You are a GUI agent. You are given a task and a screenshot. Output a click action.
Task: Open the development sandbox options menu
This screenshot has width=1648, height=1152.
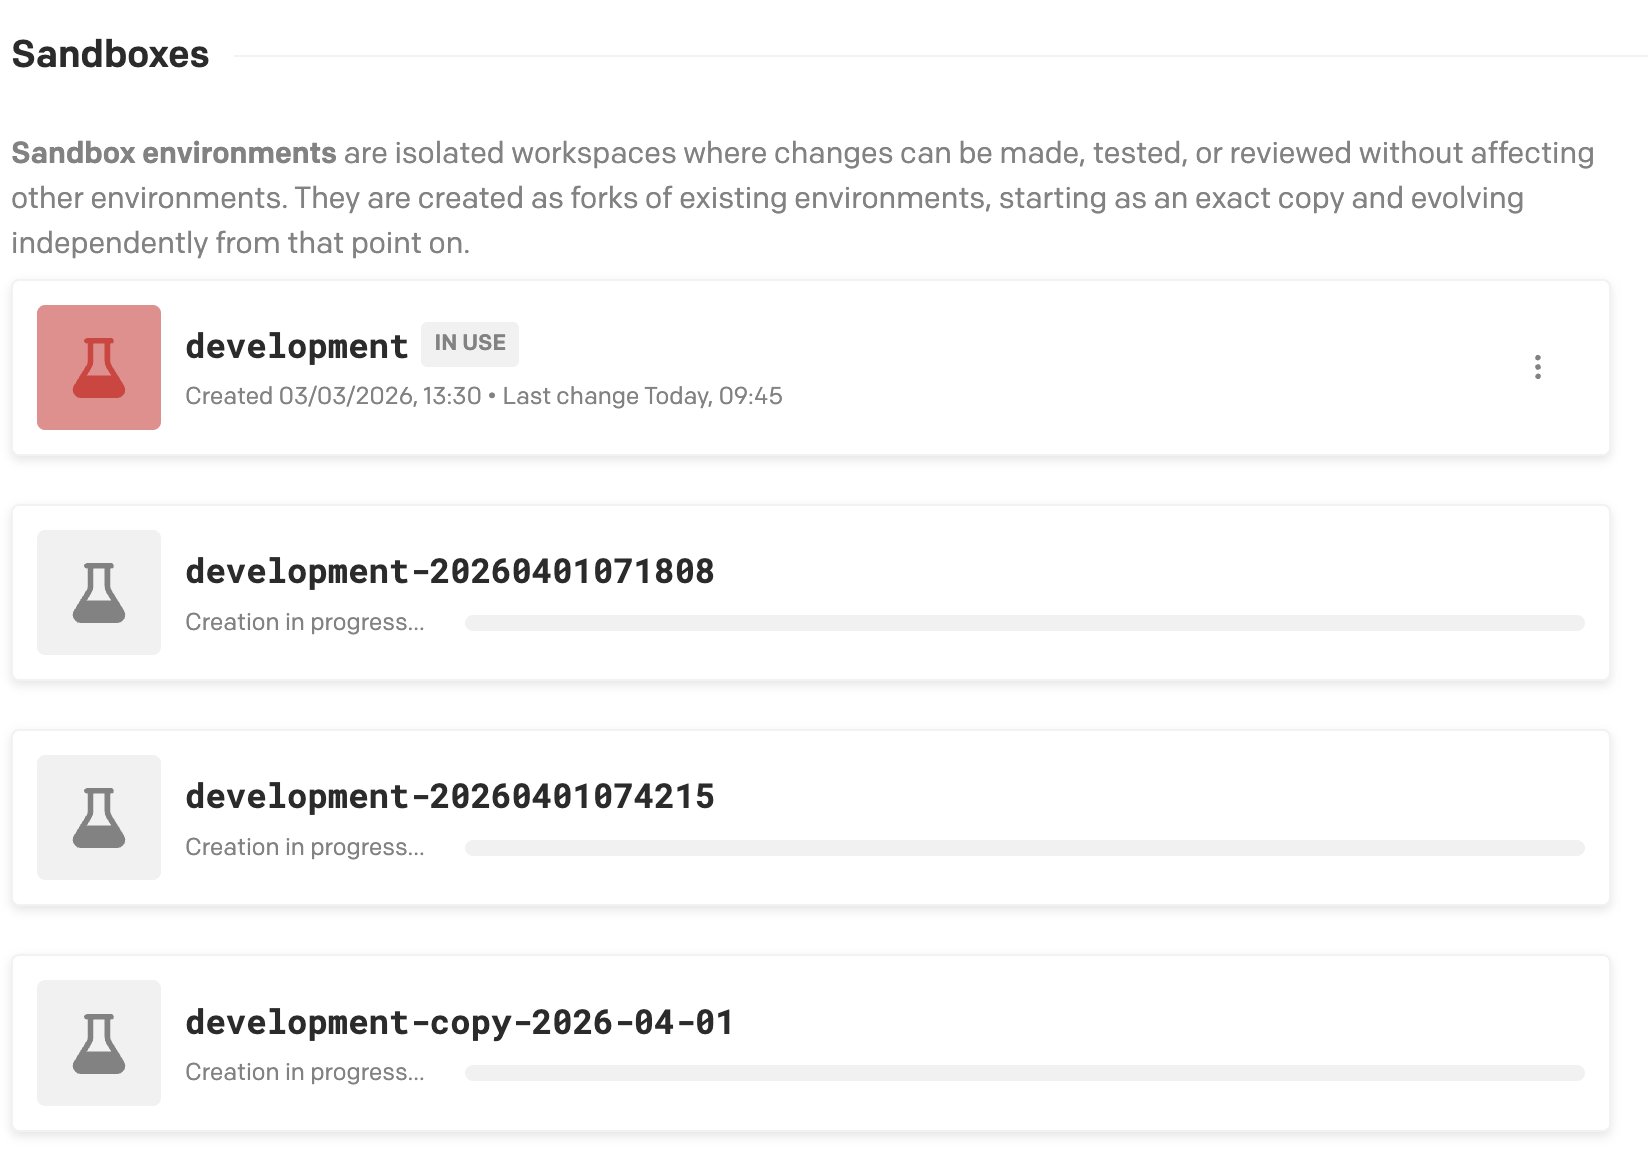click(1537, 367)
